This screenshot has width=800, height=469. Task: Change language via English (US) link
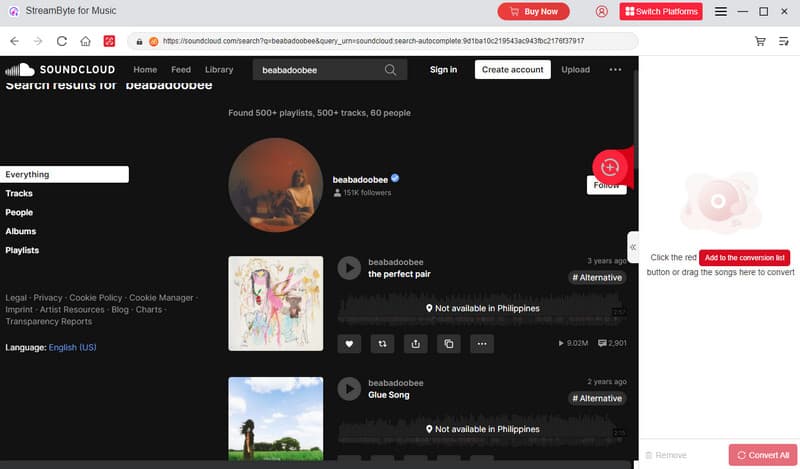coord(72,348)
